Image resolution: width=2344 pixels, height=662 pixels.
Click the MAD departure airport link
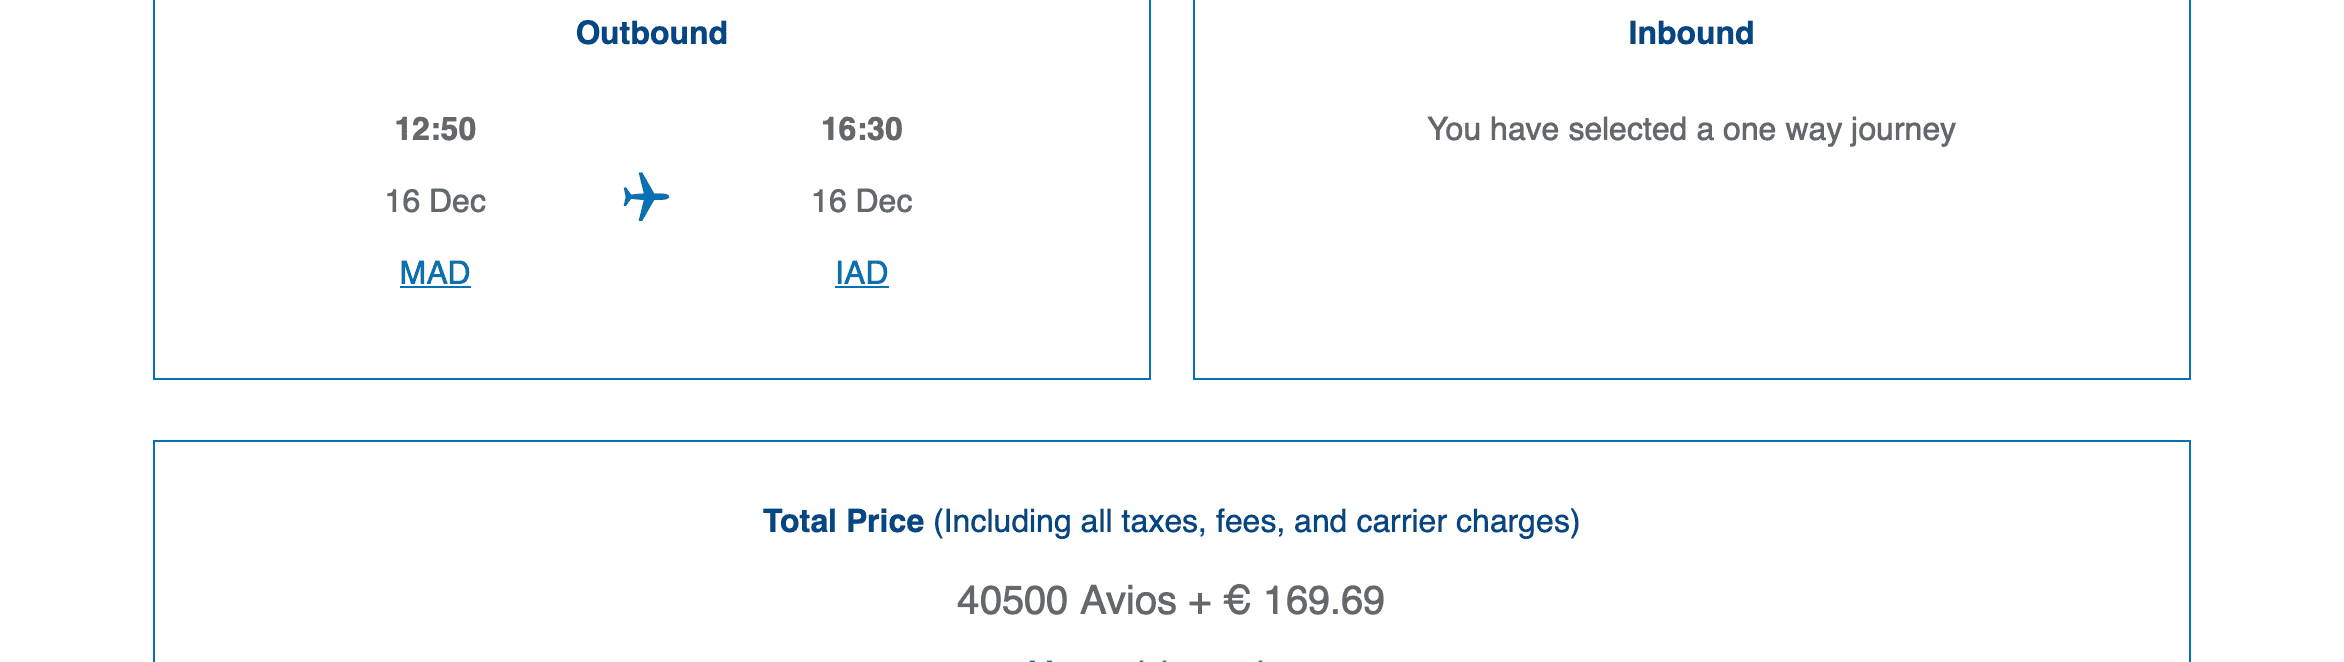tap(435, 273)
